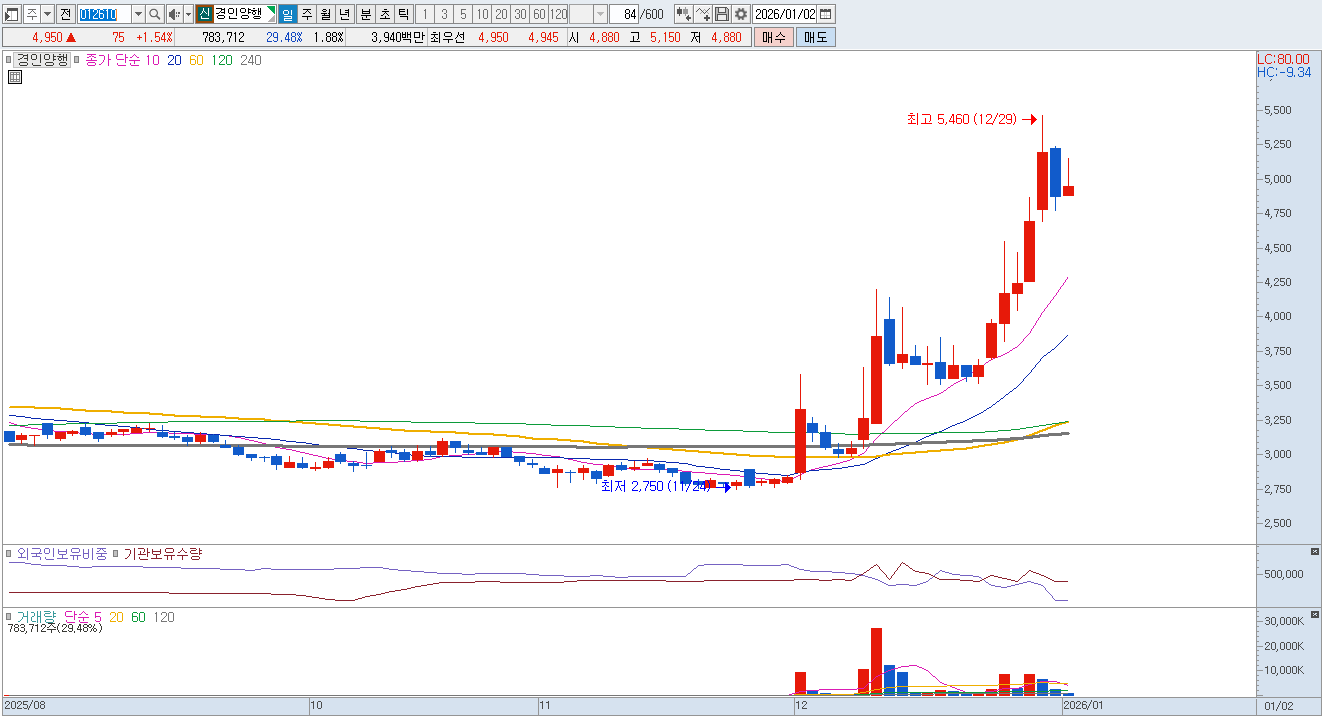The width and height of the screenshot is (1322, 716).
Task: Toggle the 외국인보유비중 indicator marker
Action: 10,554
